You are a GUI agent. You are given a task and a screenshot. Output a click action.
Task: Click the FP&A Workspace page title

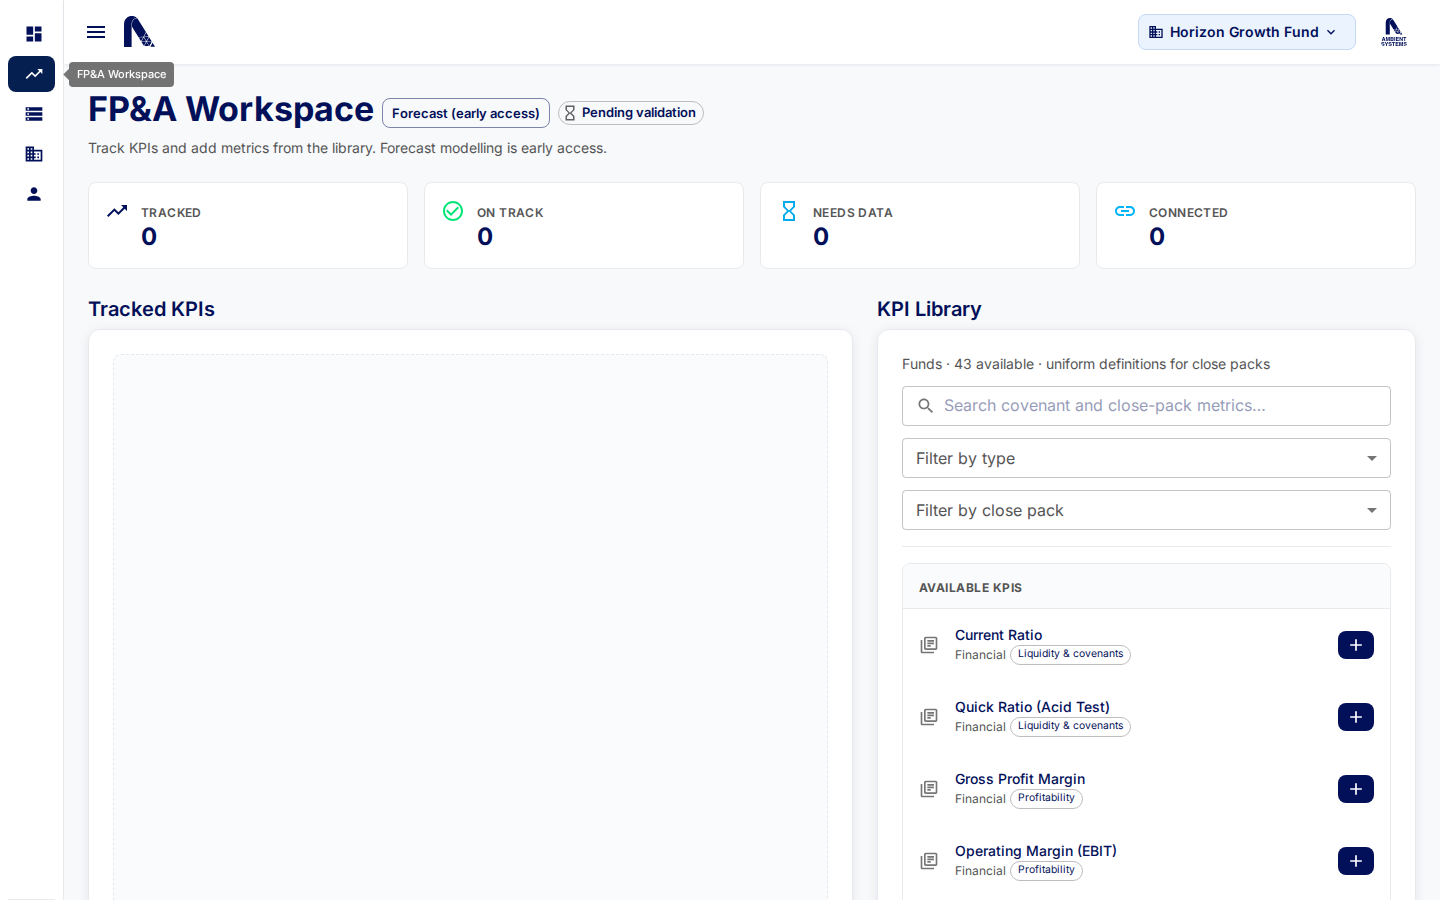coord(231,109)
